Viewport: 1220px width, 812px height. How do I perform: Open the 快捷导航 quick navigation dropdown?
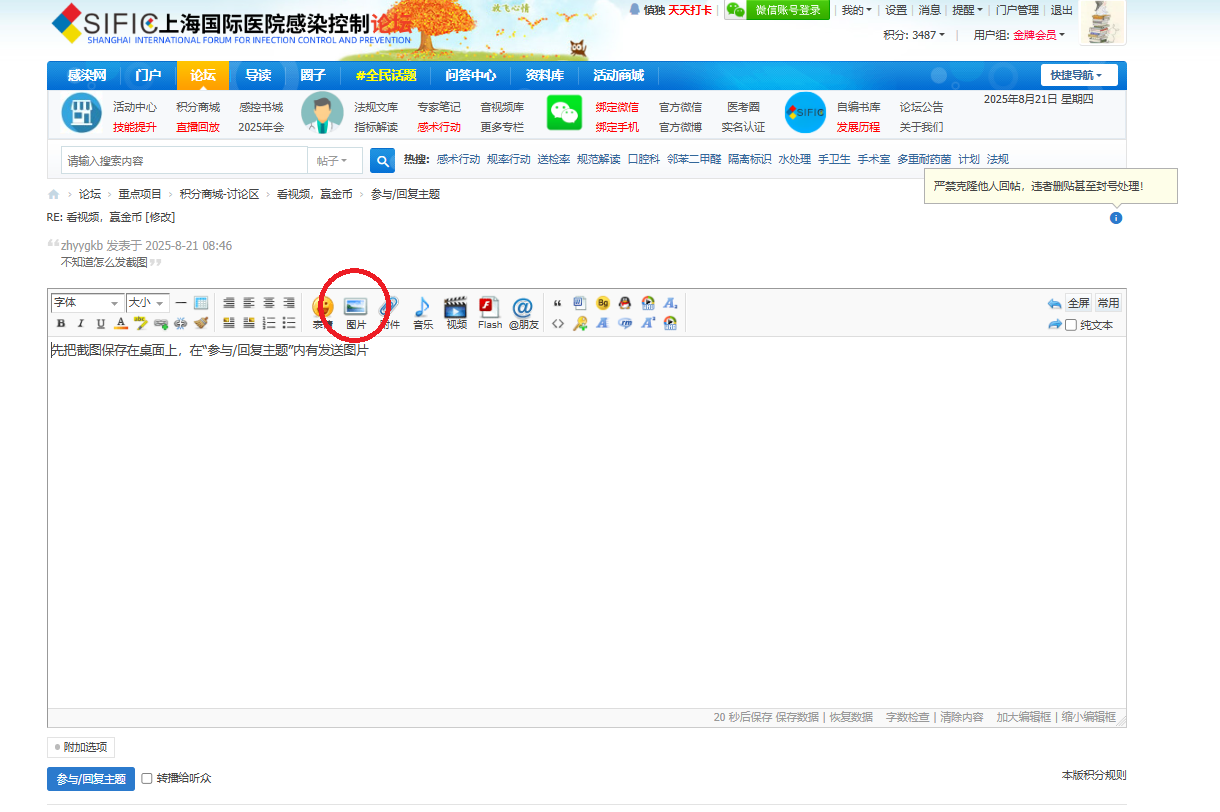tap(1083, 76)
